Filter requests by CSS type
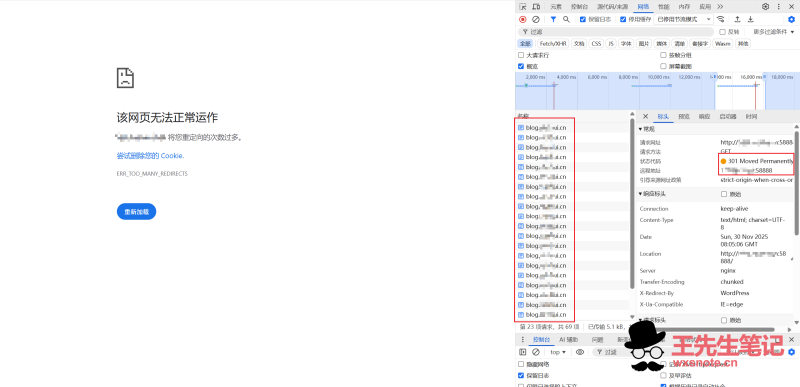Image resolution: width=800 pixels, height=387 pixels. [596, 44]
